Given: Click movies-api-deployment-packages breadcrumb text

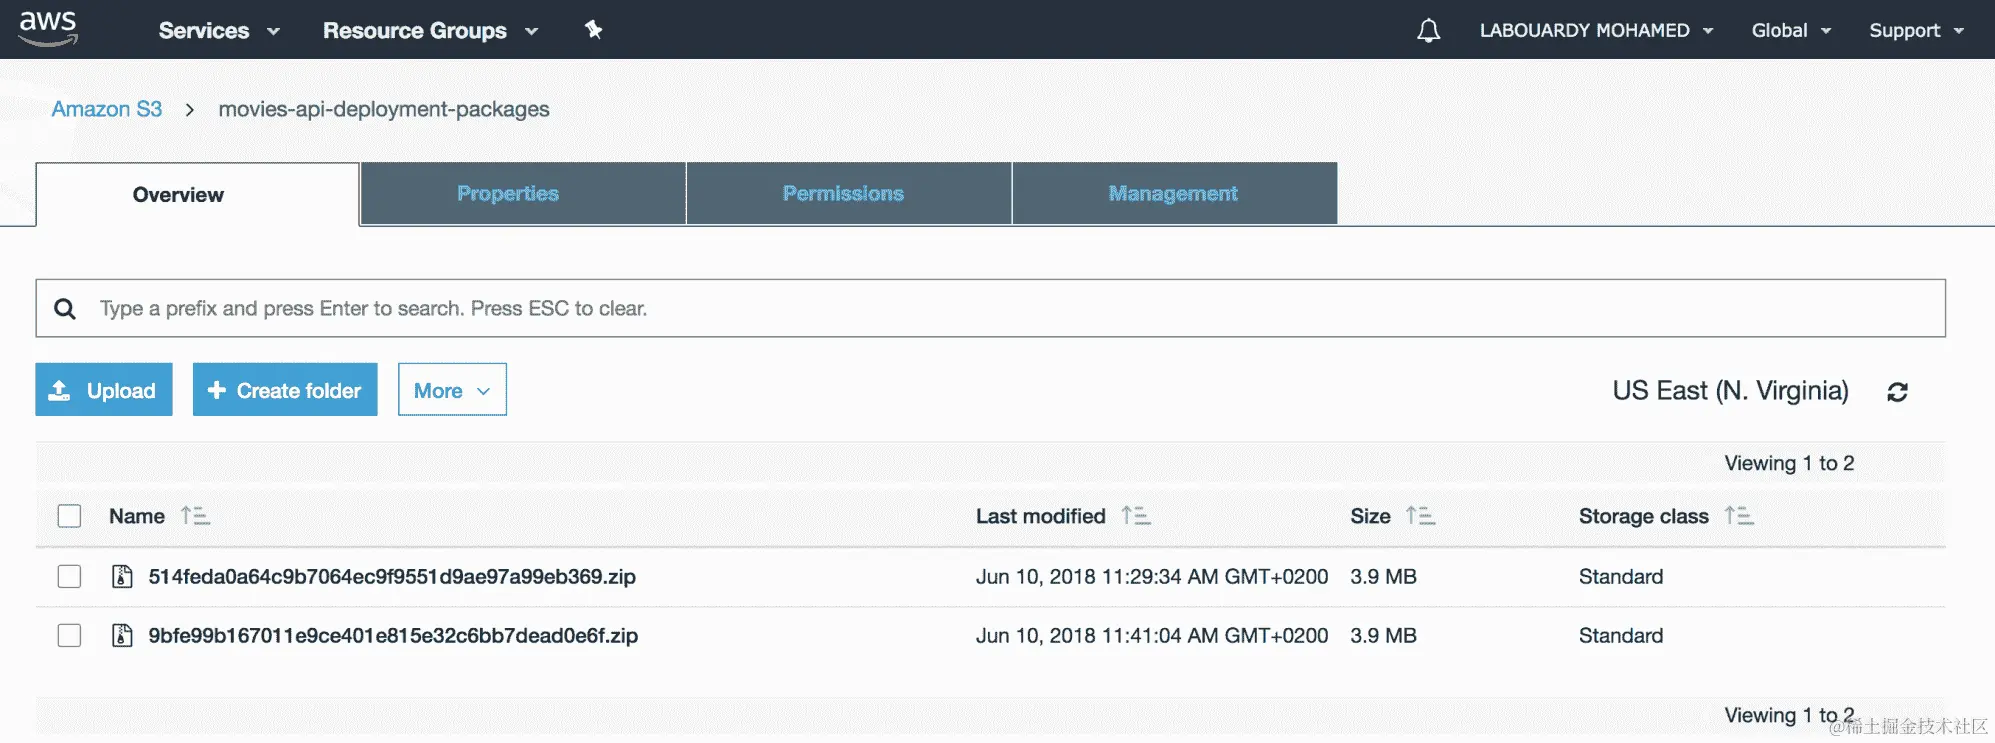Looking at the screenshot, I should [x=384, y=109].
